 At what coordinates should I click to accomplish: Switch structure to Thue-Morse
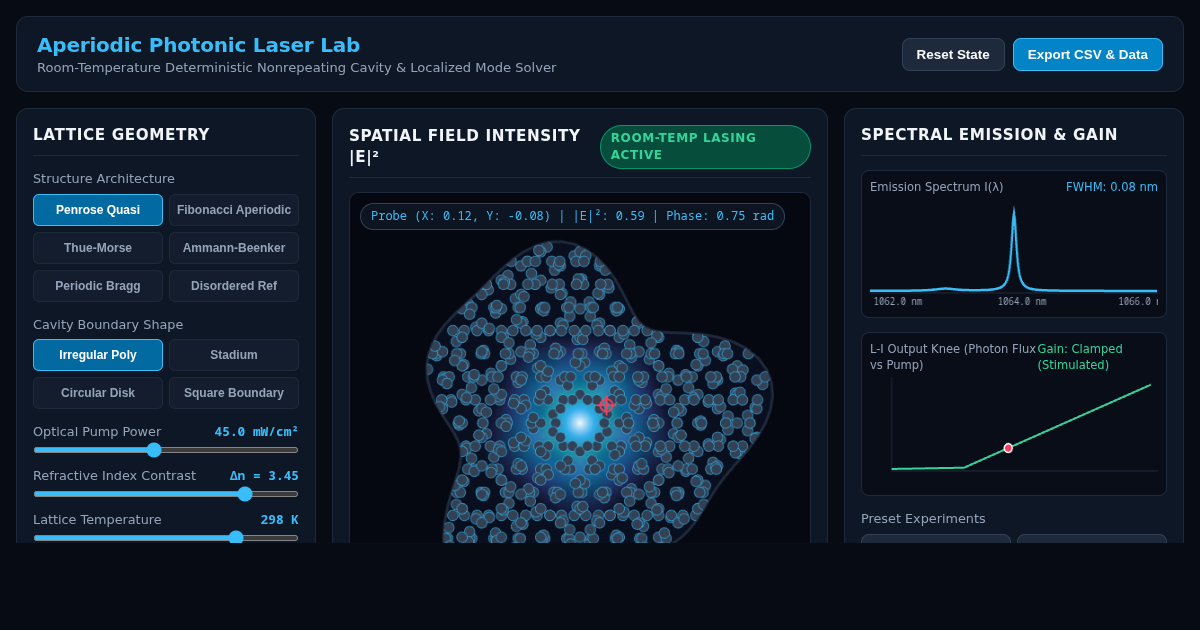(x=98, y=248)
